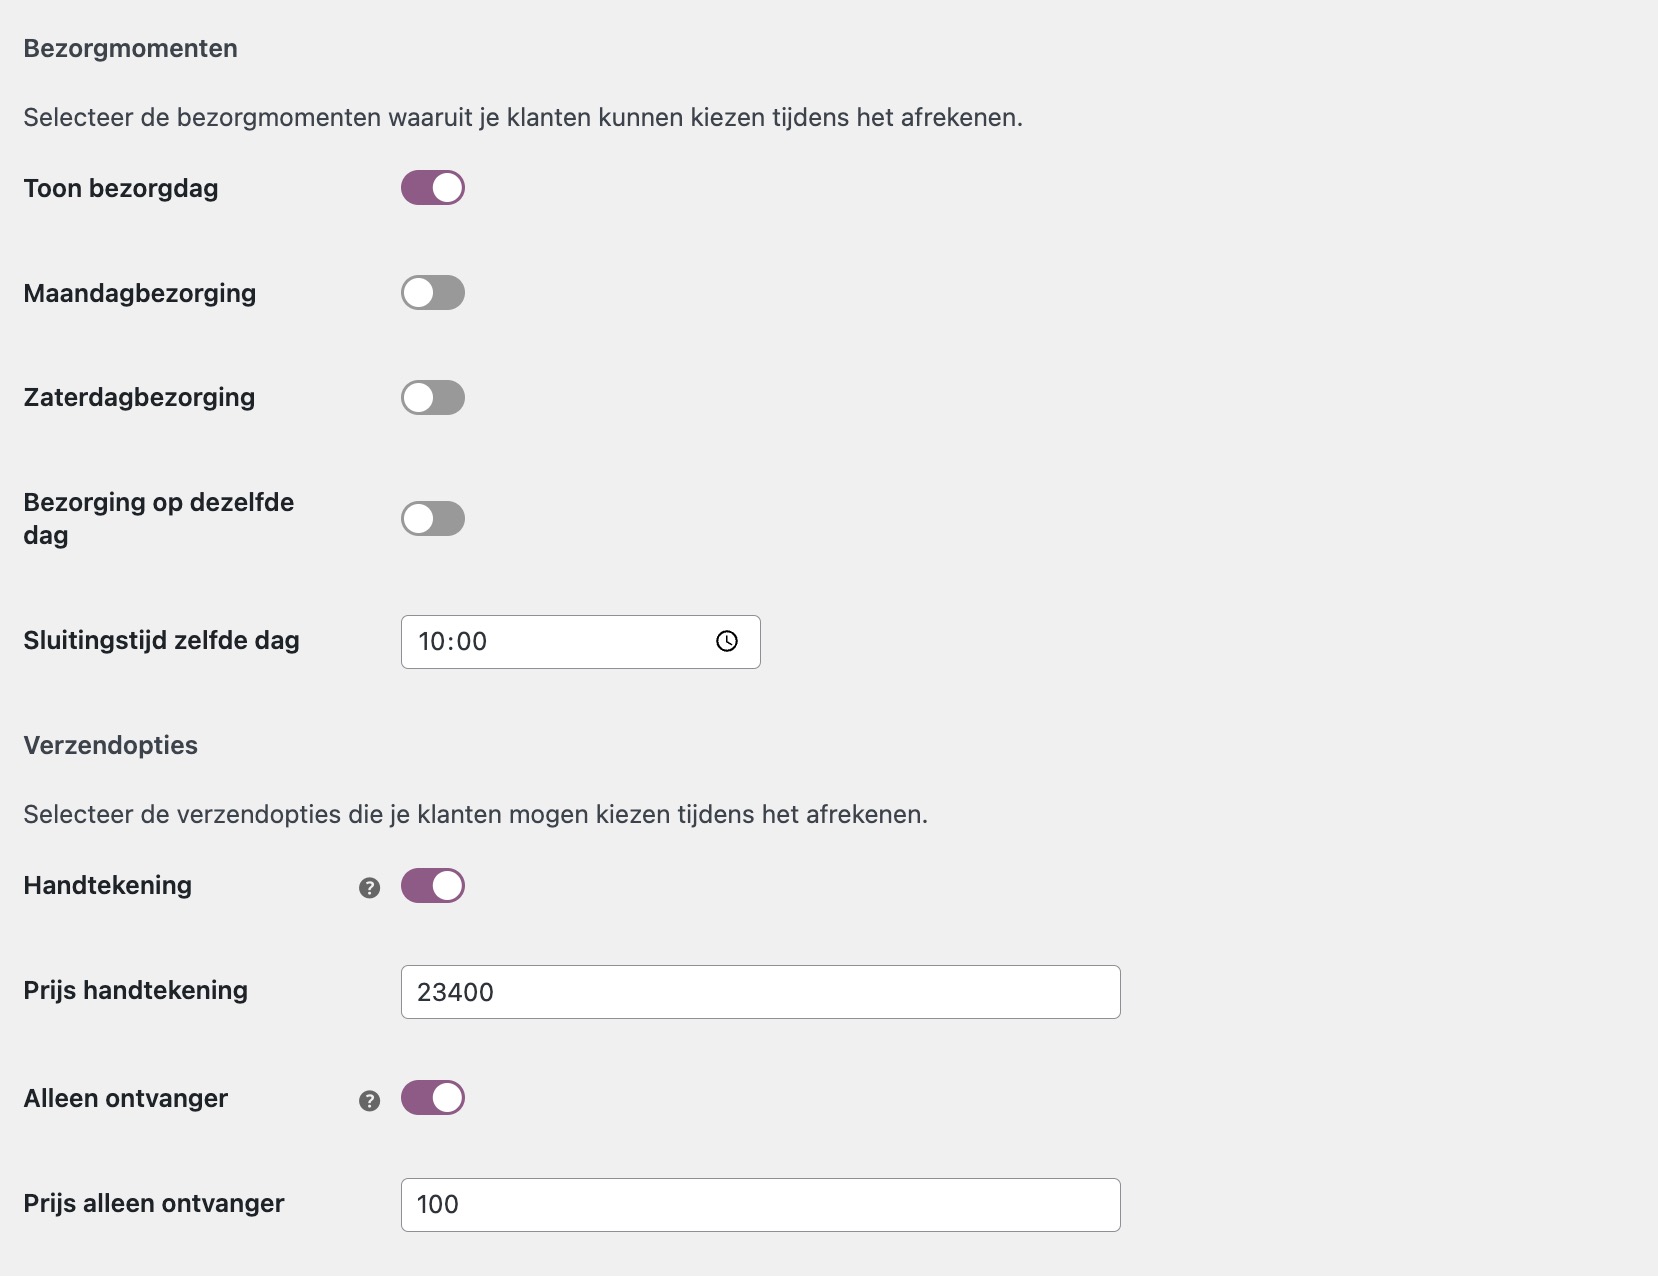Click the Sluitingstijd zelfde dag label
Image resolution: width=1658 pixels, height=1276 pixels.
pyautogui.click(x=161, y=640)
